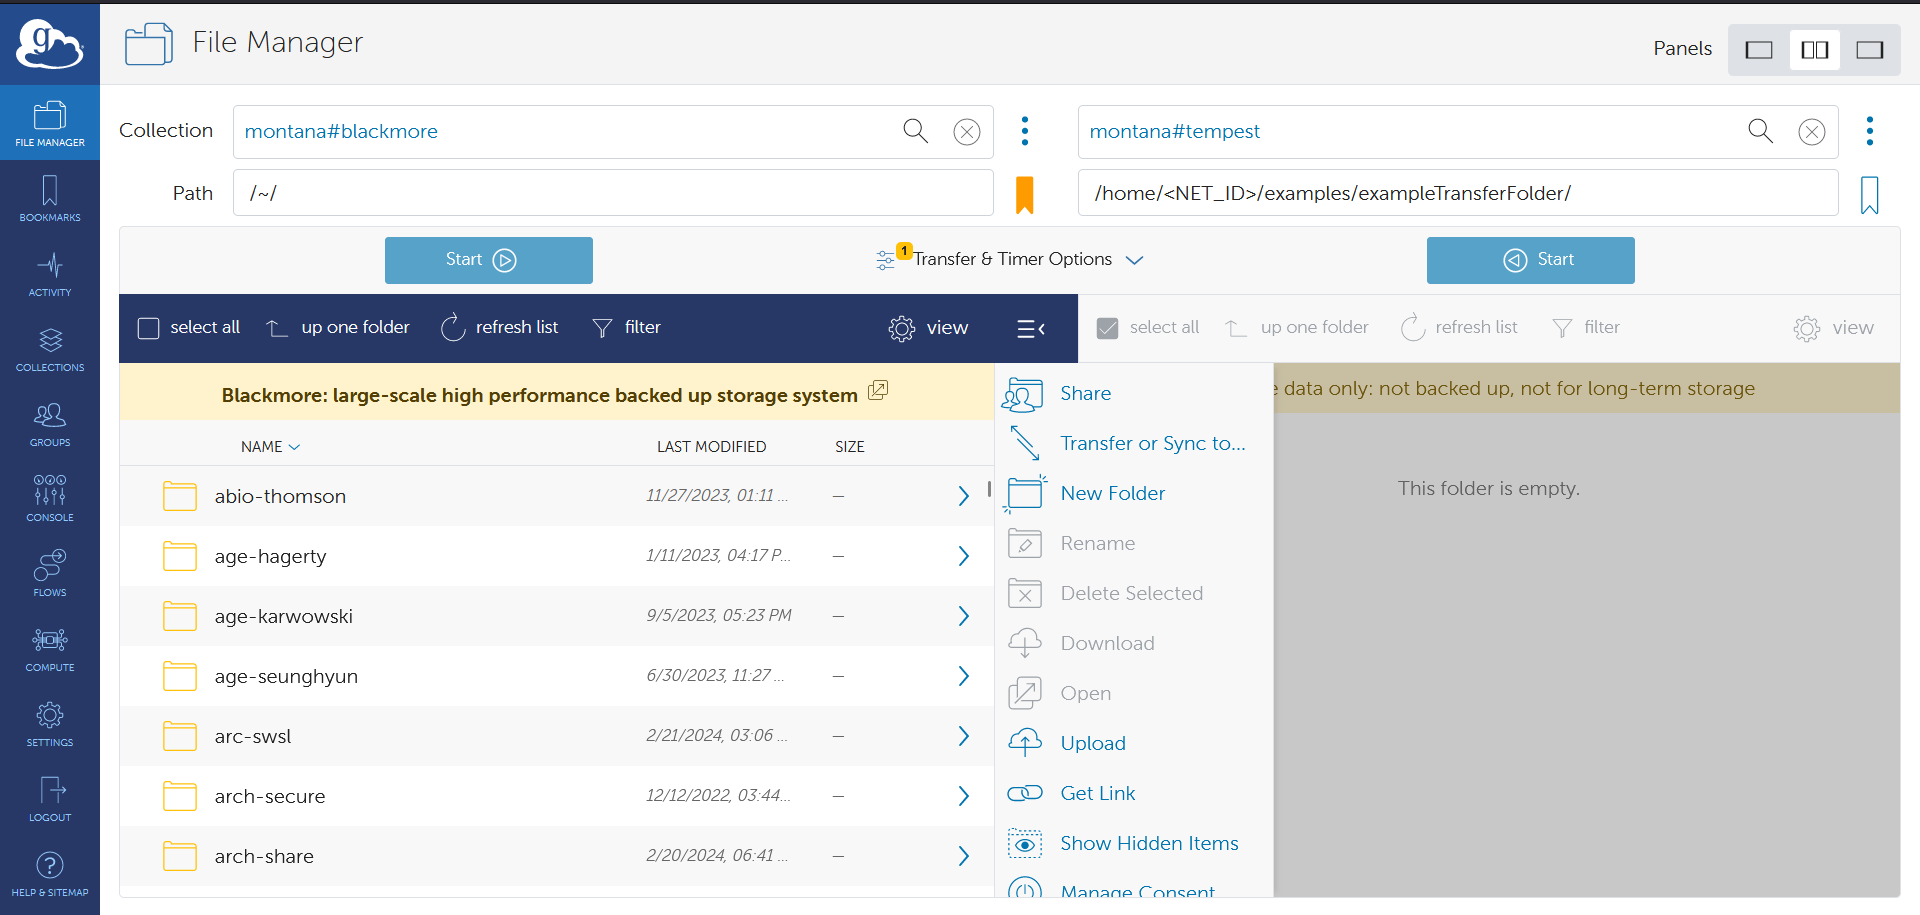Select the age-hagerty folder row
The width and height of the screenshot is (1920, 915).
(556, 556)
